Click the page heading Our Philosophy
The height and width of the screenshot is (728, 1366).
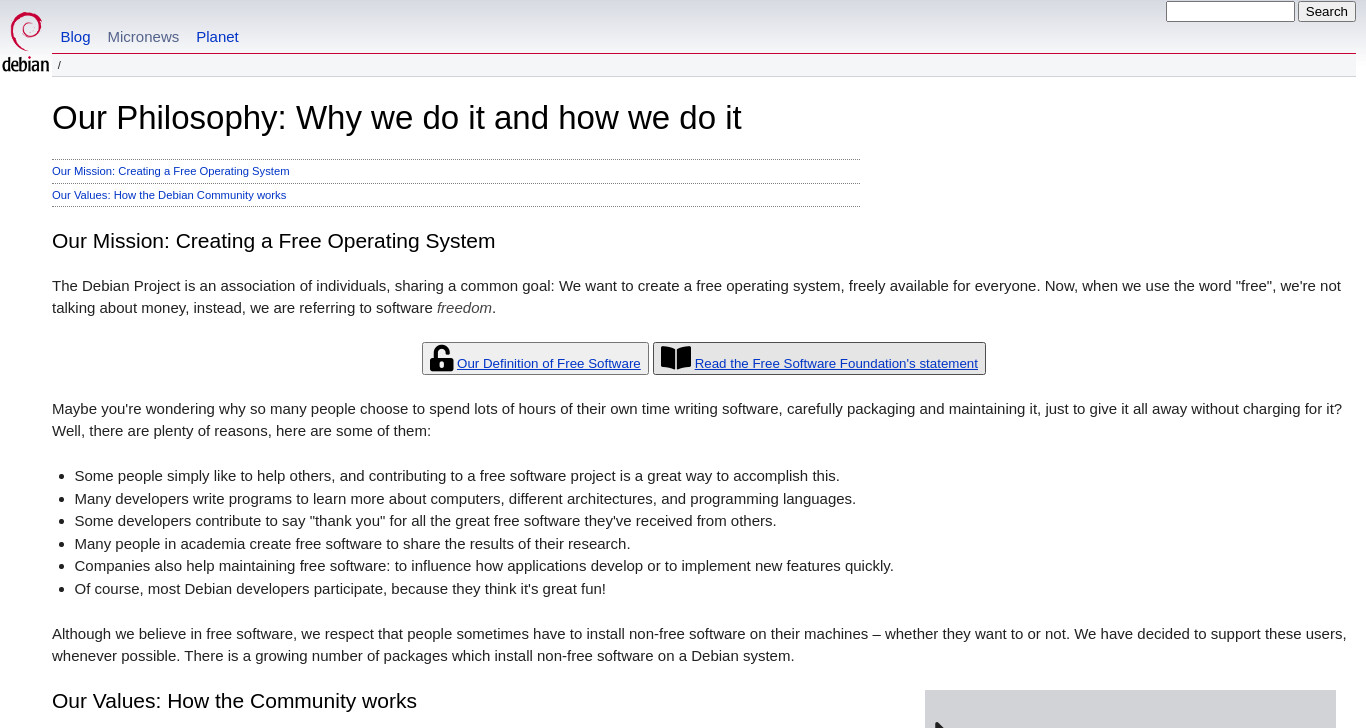(x=397, y=118)
